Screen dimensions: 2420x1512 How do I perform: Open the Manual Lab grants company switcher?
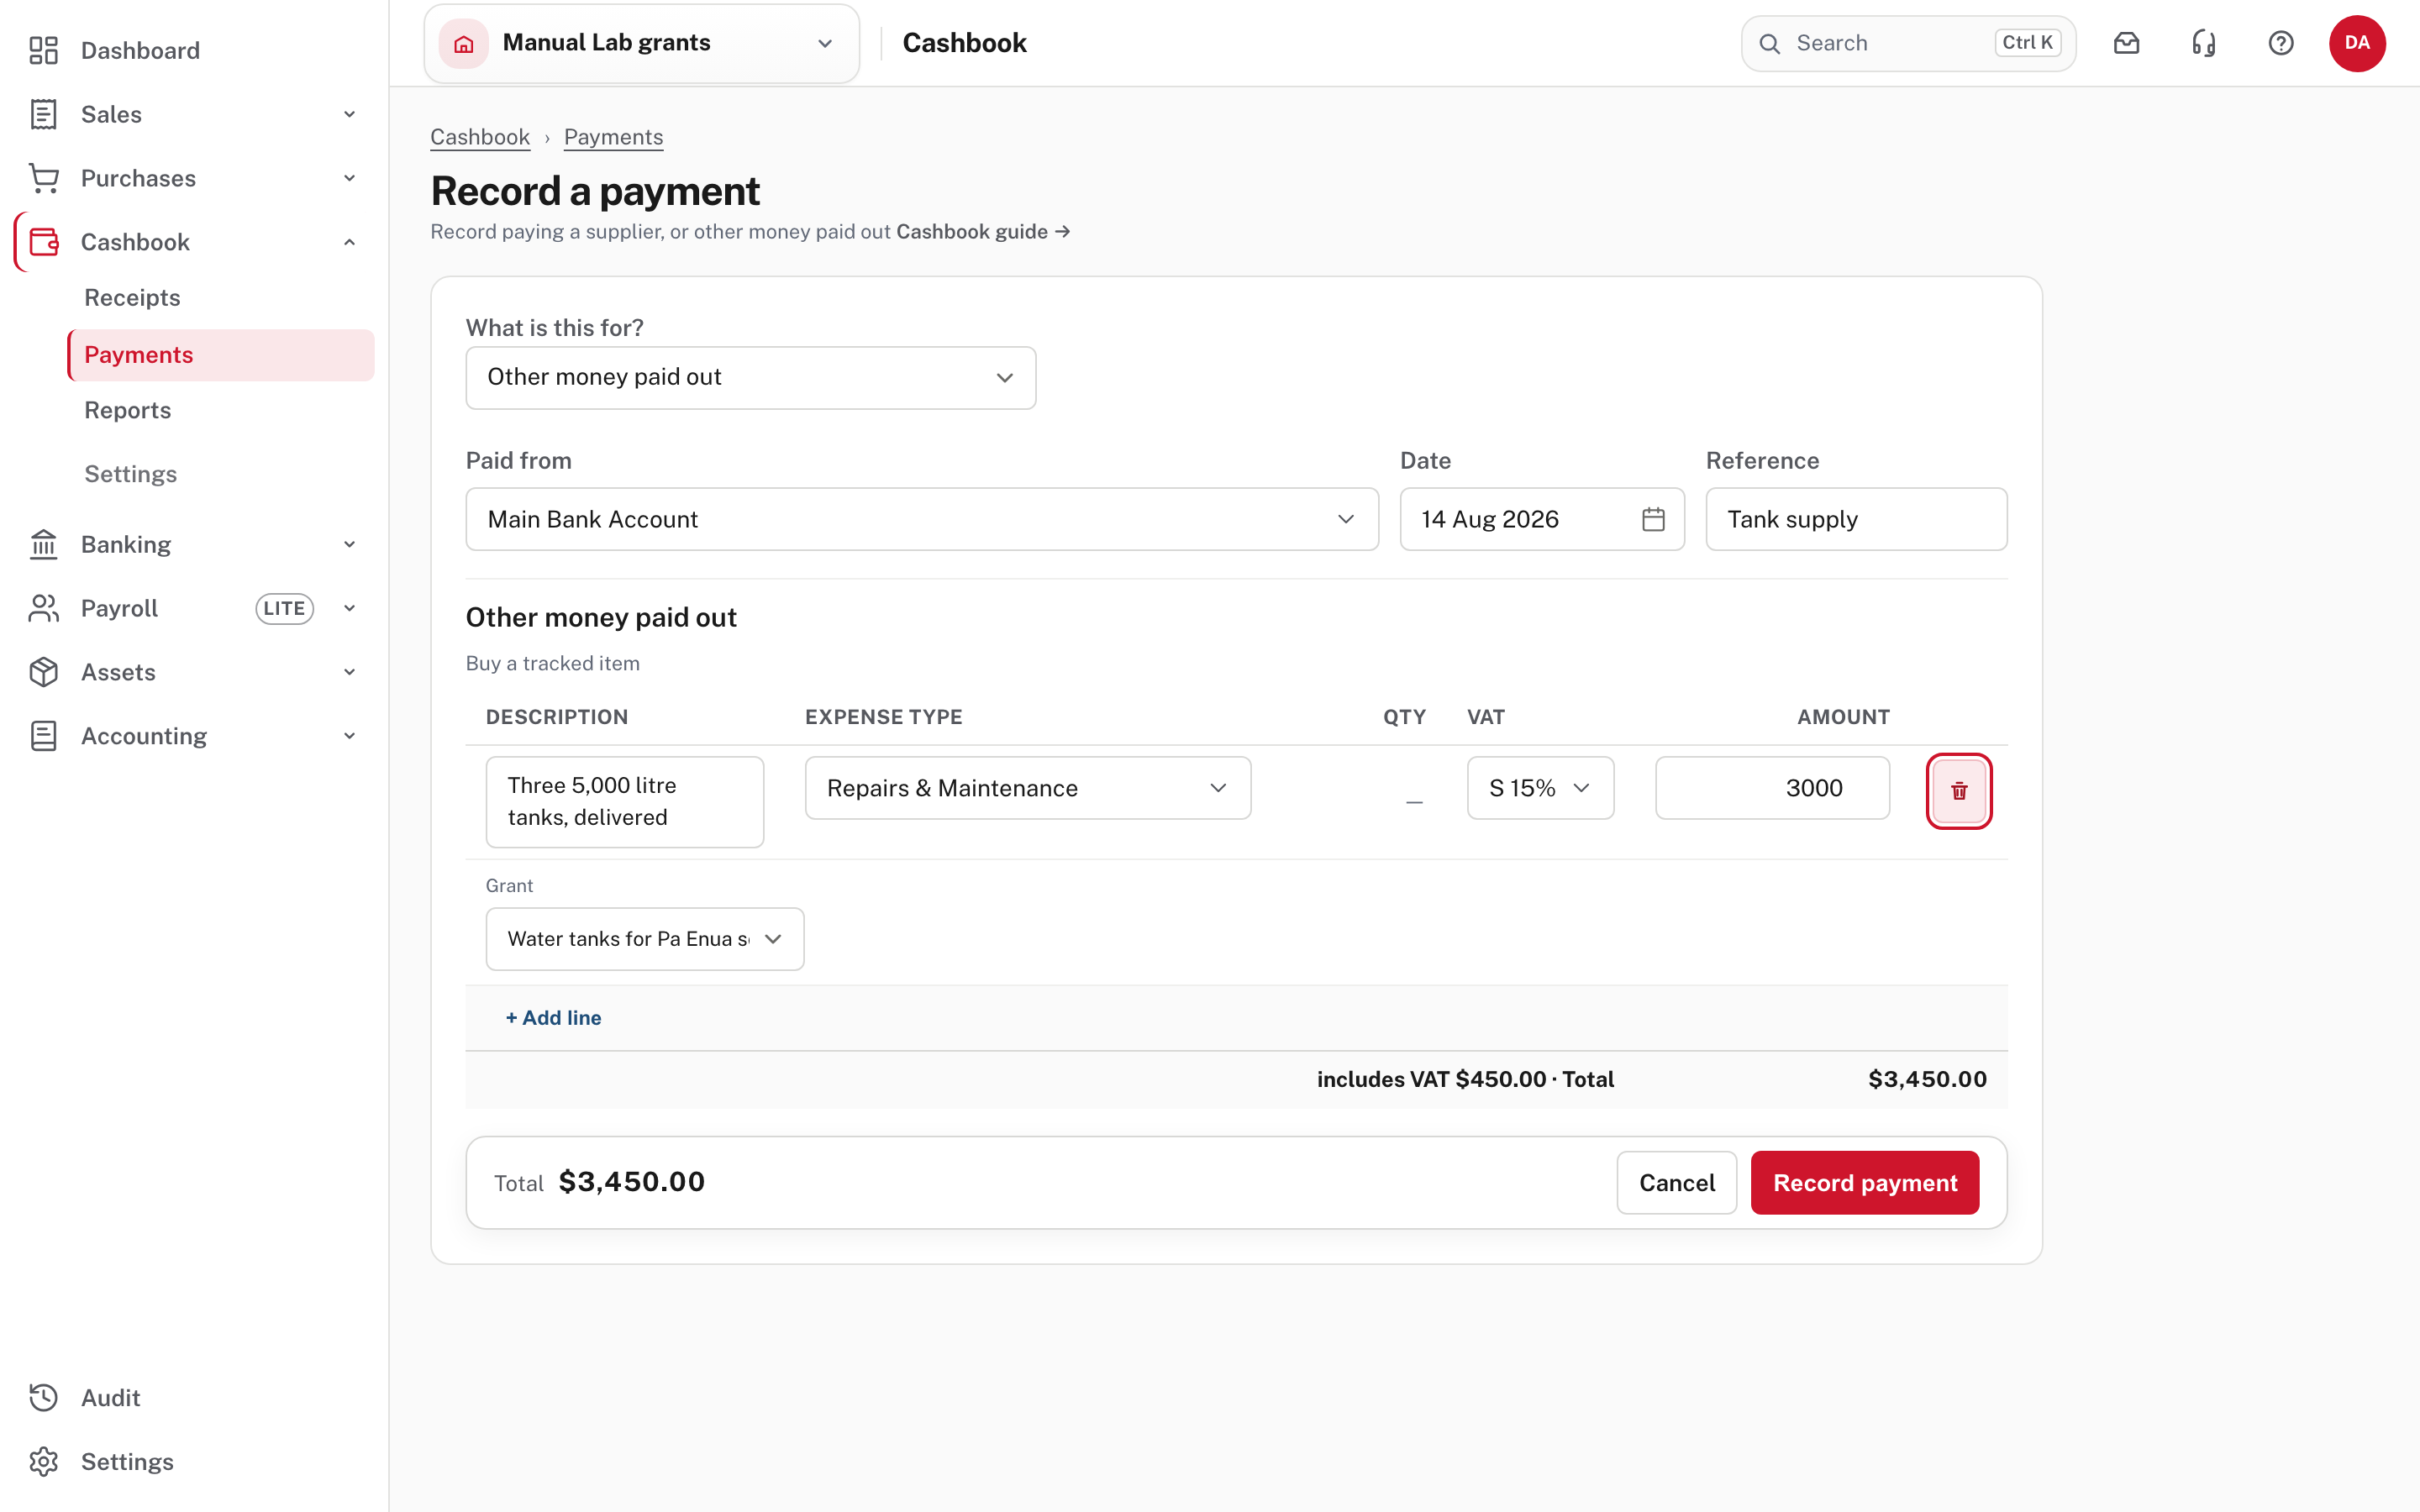[642, 43]
